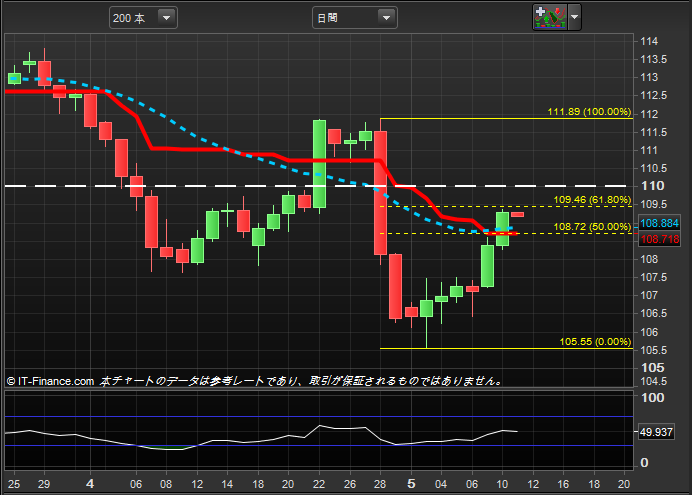The image size is (692, 495).
Task: Click the 105.55 (0.00%) Fibonacci label
Action: 595,341
